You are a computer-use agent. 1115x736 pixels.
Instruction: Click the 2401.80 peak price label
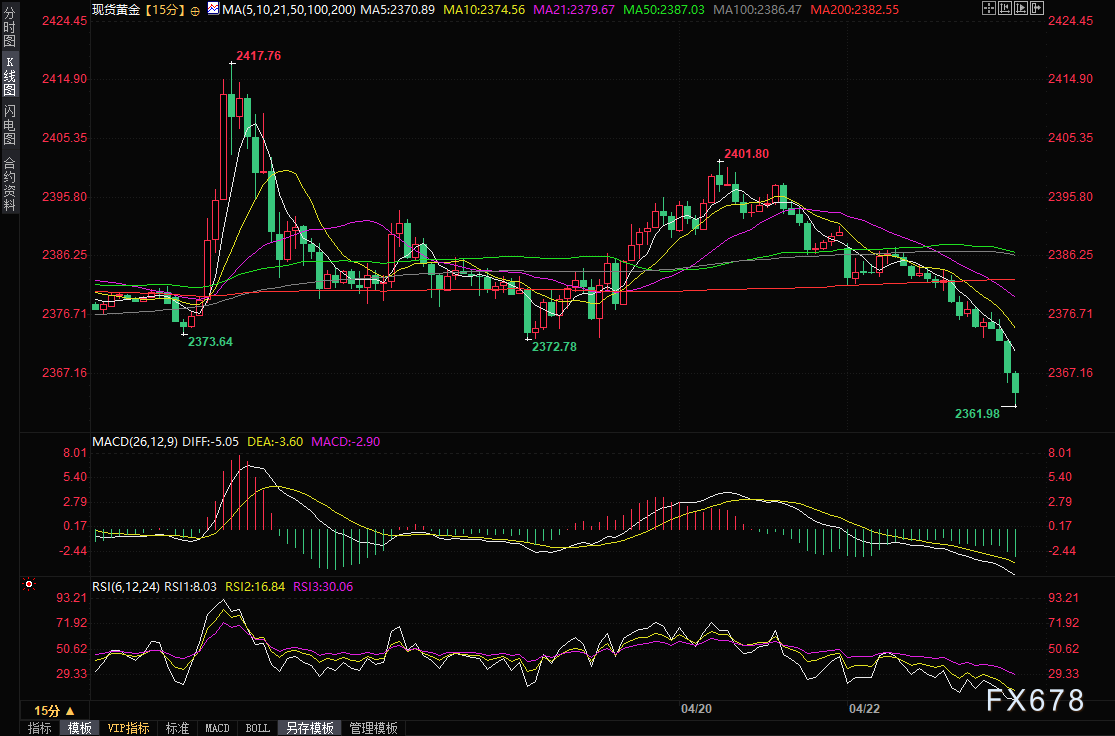(x=746, y=154)
